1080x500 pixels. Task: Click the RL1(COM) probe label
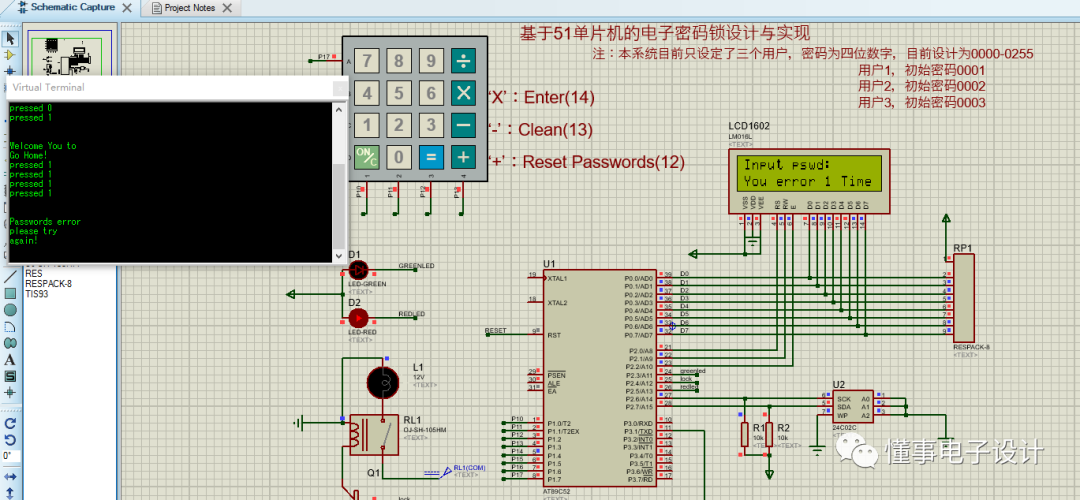[469, 468]
